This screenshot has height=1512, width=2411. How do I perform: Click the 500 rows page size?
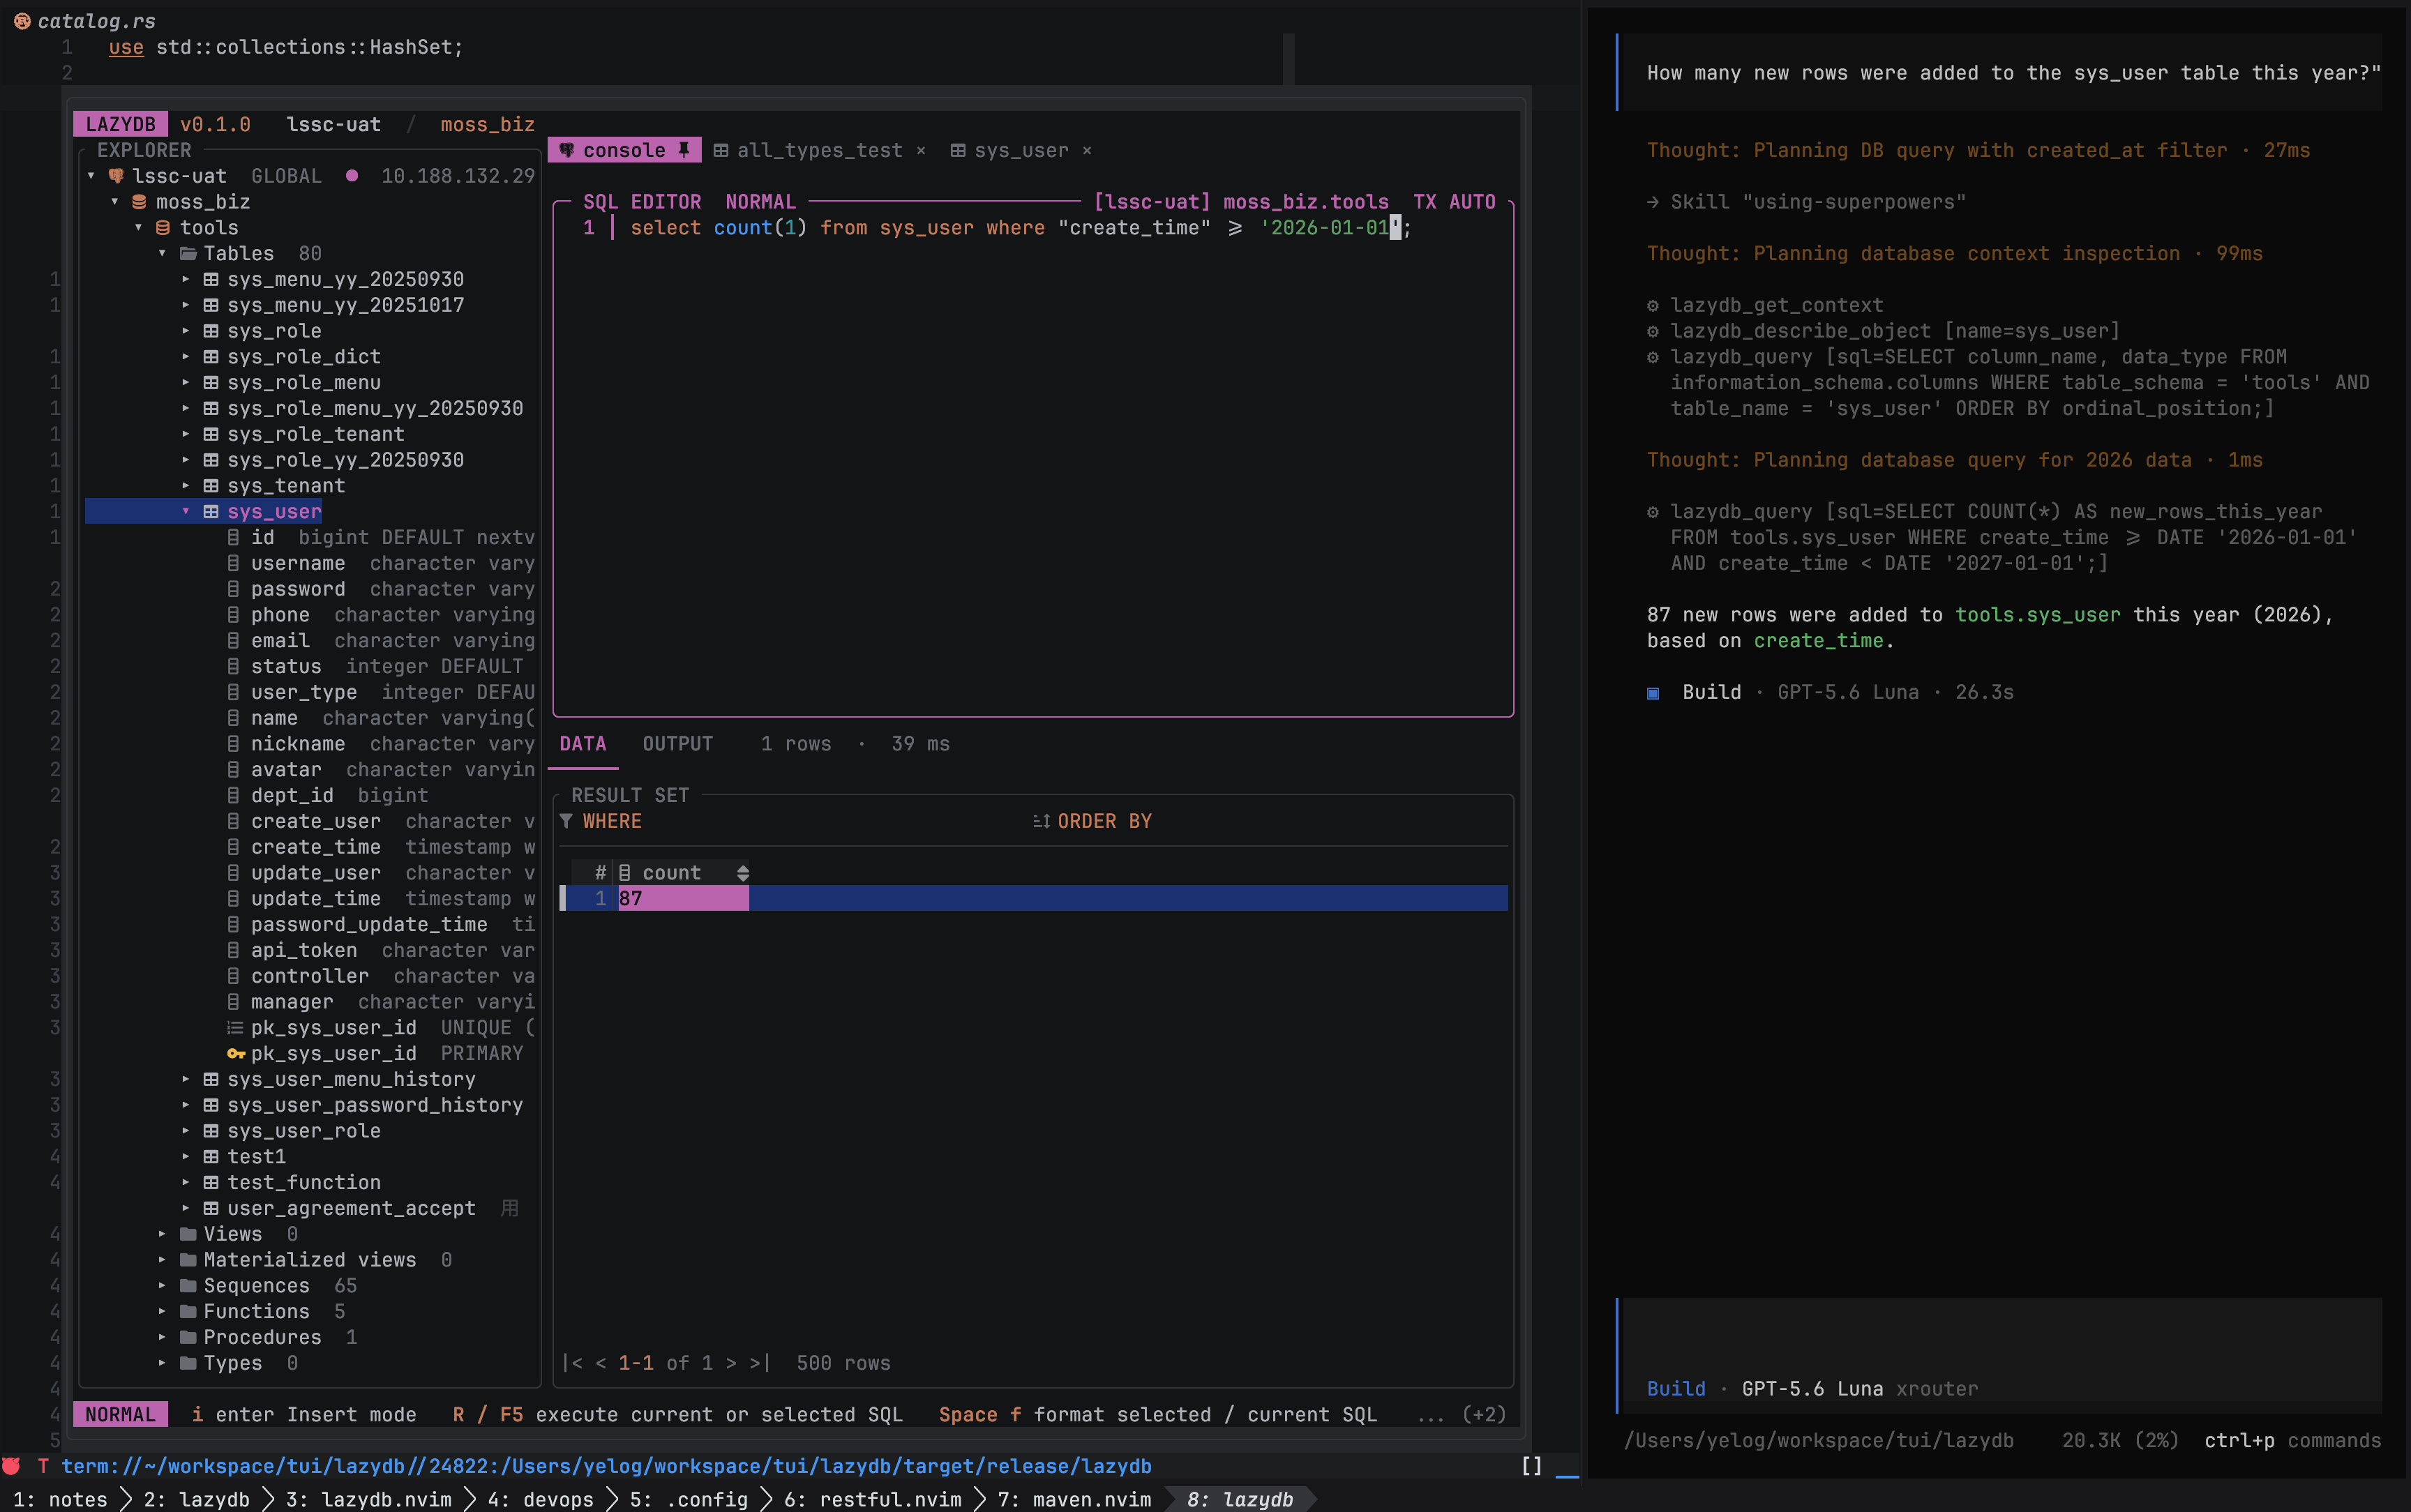coord(843,1363)
